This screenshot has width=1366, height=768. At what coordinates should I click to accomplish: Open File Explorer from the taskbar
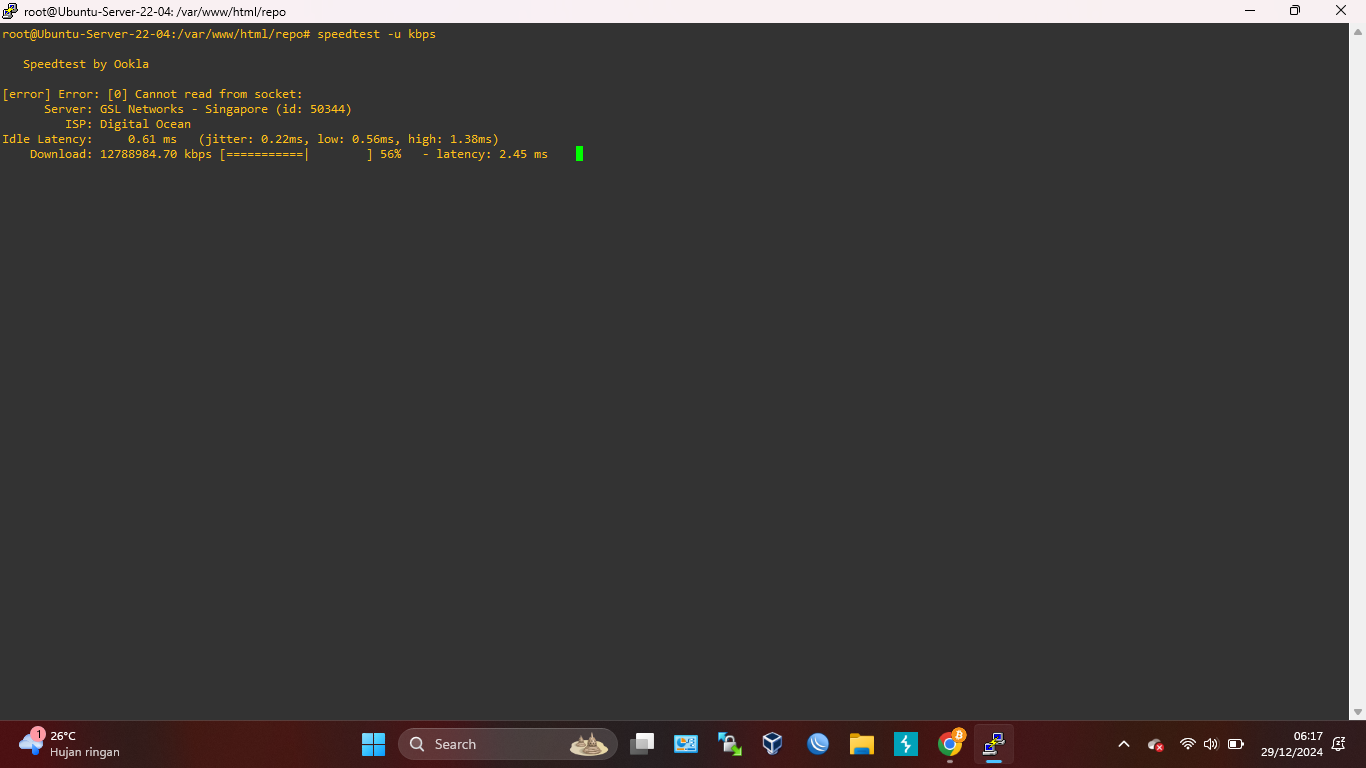tap(862, 744)
